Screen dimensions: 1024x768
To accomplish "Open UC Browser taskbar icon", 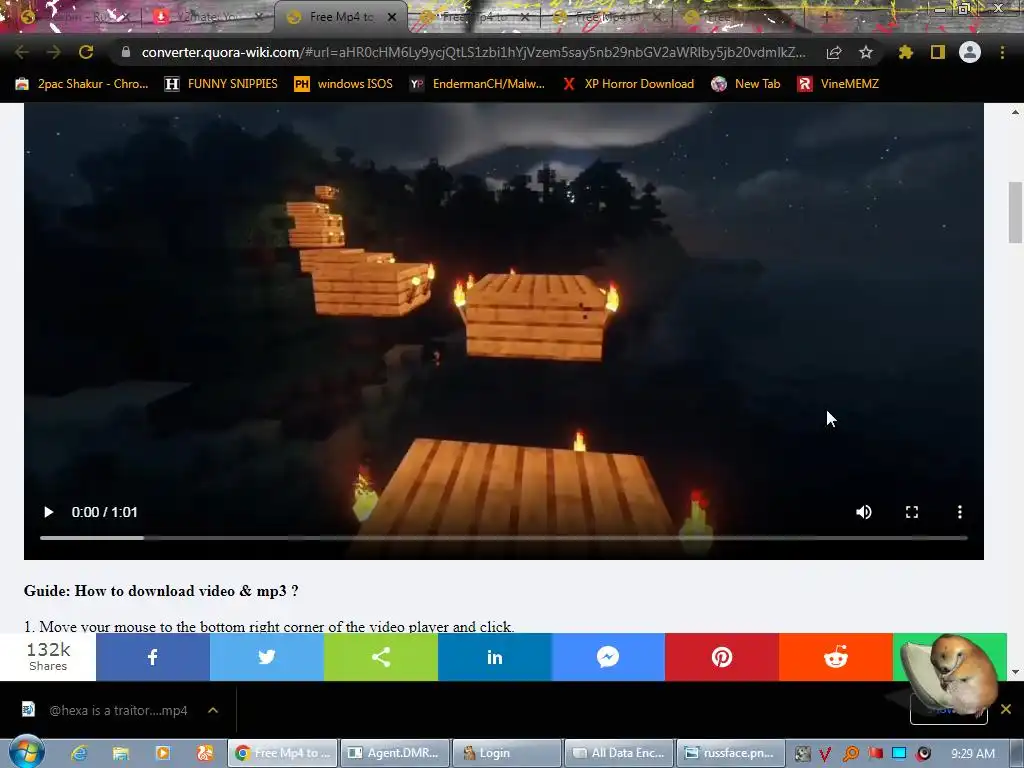I will [205, 753].
